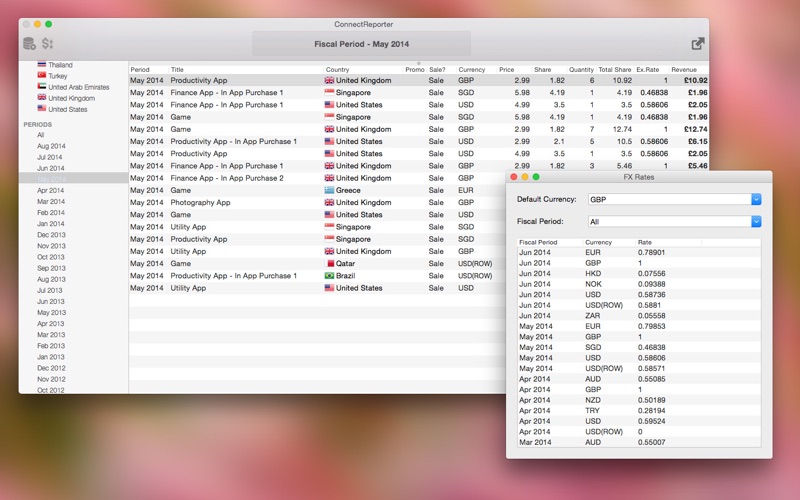The height and width of the screenshot is (500, 800).
Task: Select Feb 2014 period
Action: [51, 213]
